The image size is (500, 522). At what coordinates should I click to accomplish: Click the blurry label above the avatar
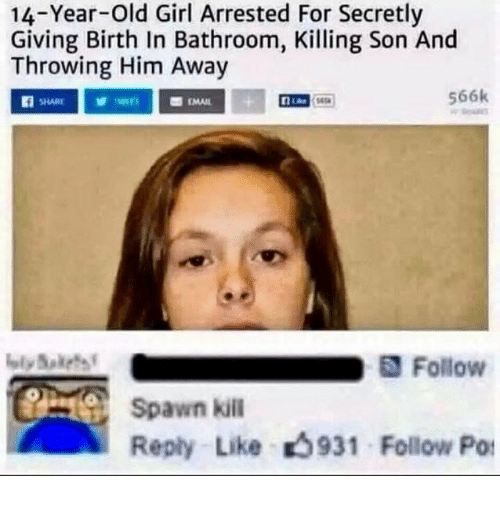click(52, 361)
